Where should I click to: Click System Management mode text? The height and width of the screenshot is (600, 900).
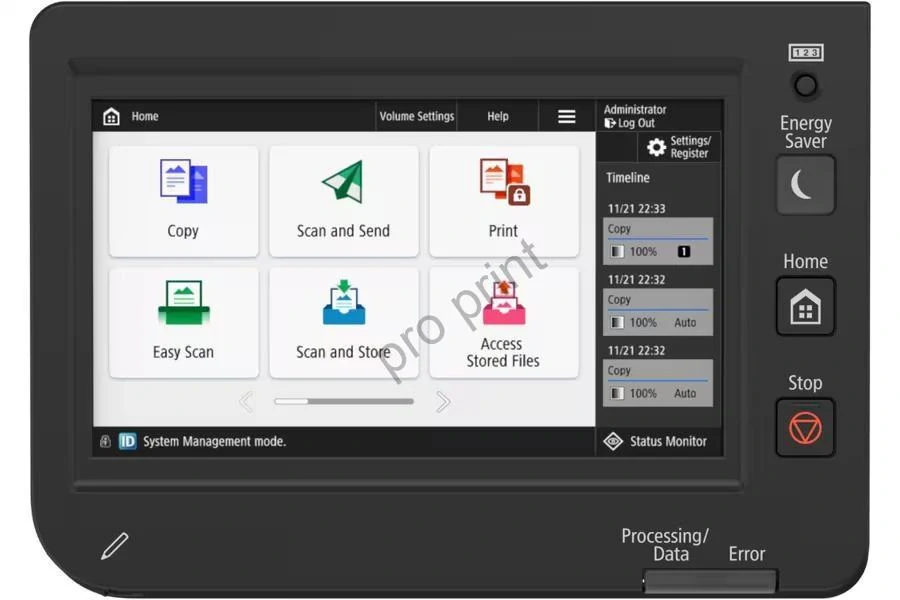tap(214, 442)
